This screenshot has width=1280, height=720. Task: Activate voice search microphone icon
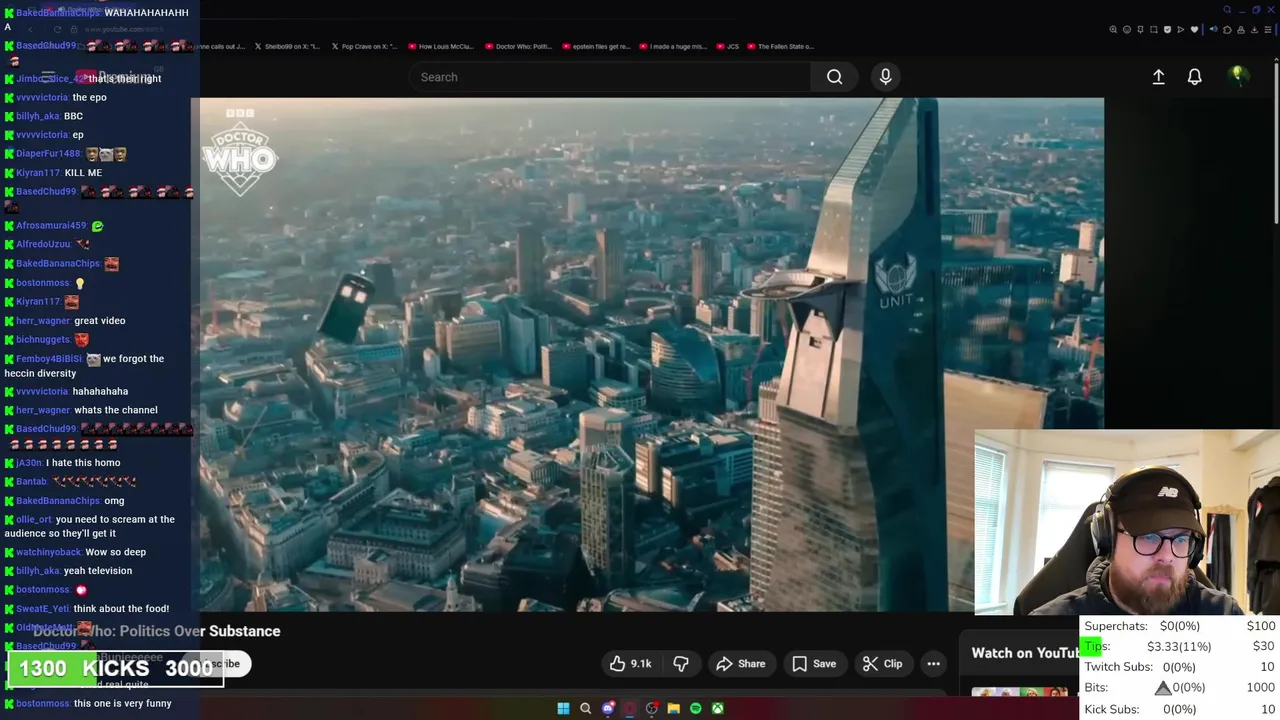tap(885, 77)
